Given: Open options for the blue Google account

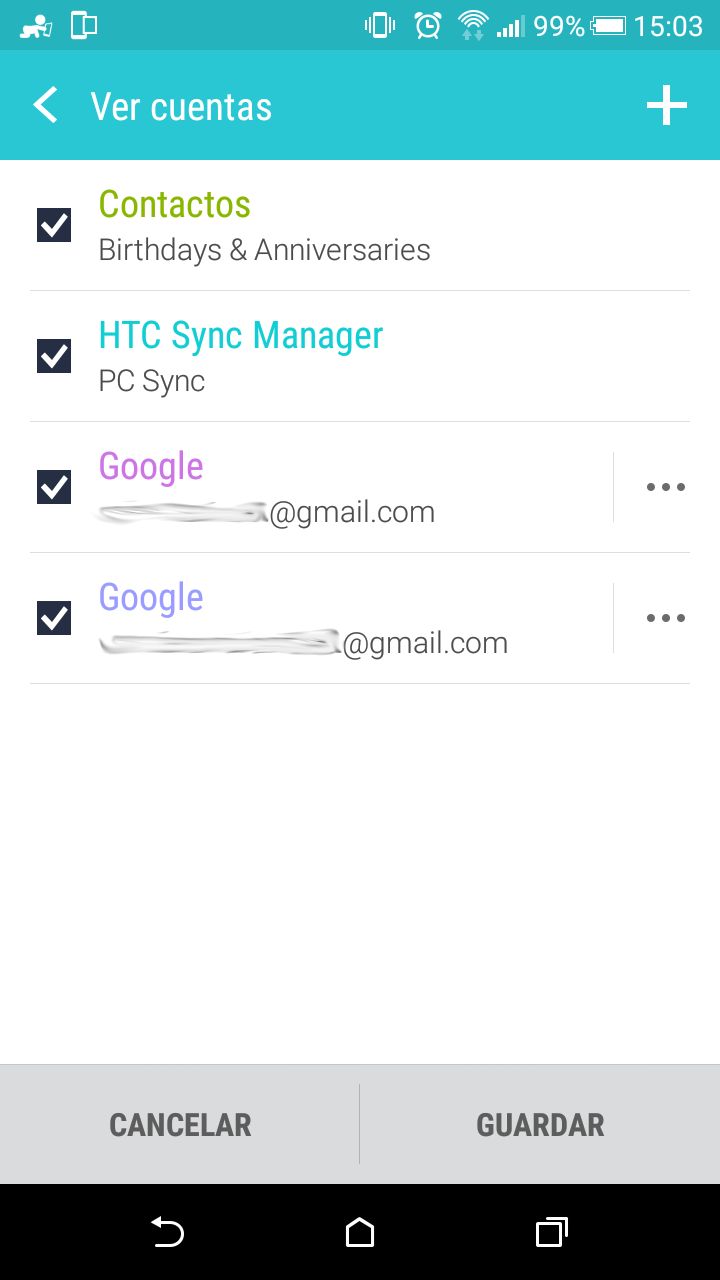Looking at the screenshot, I should click(x=665, y=618).
